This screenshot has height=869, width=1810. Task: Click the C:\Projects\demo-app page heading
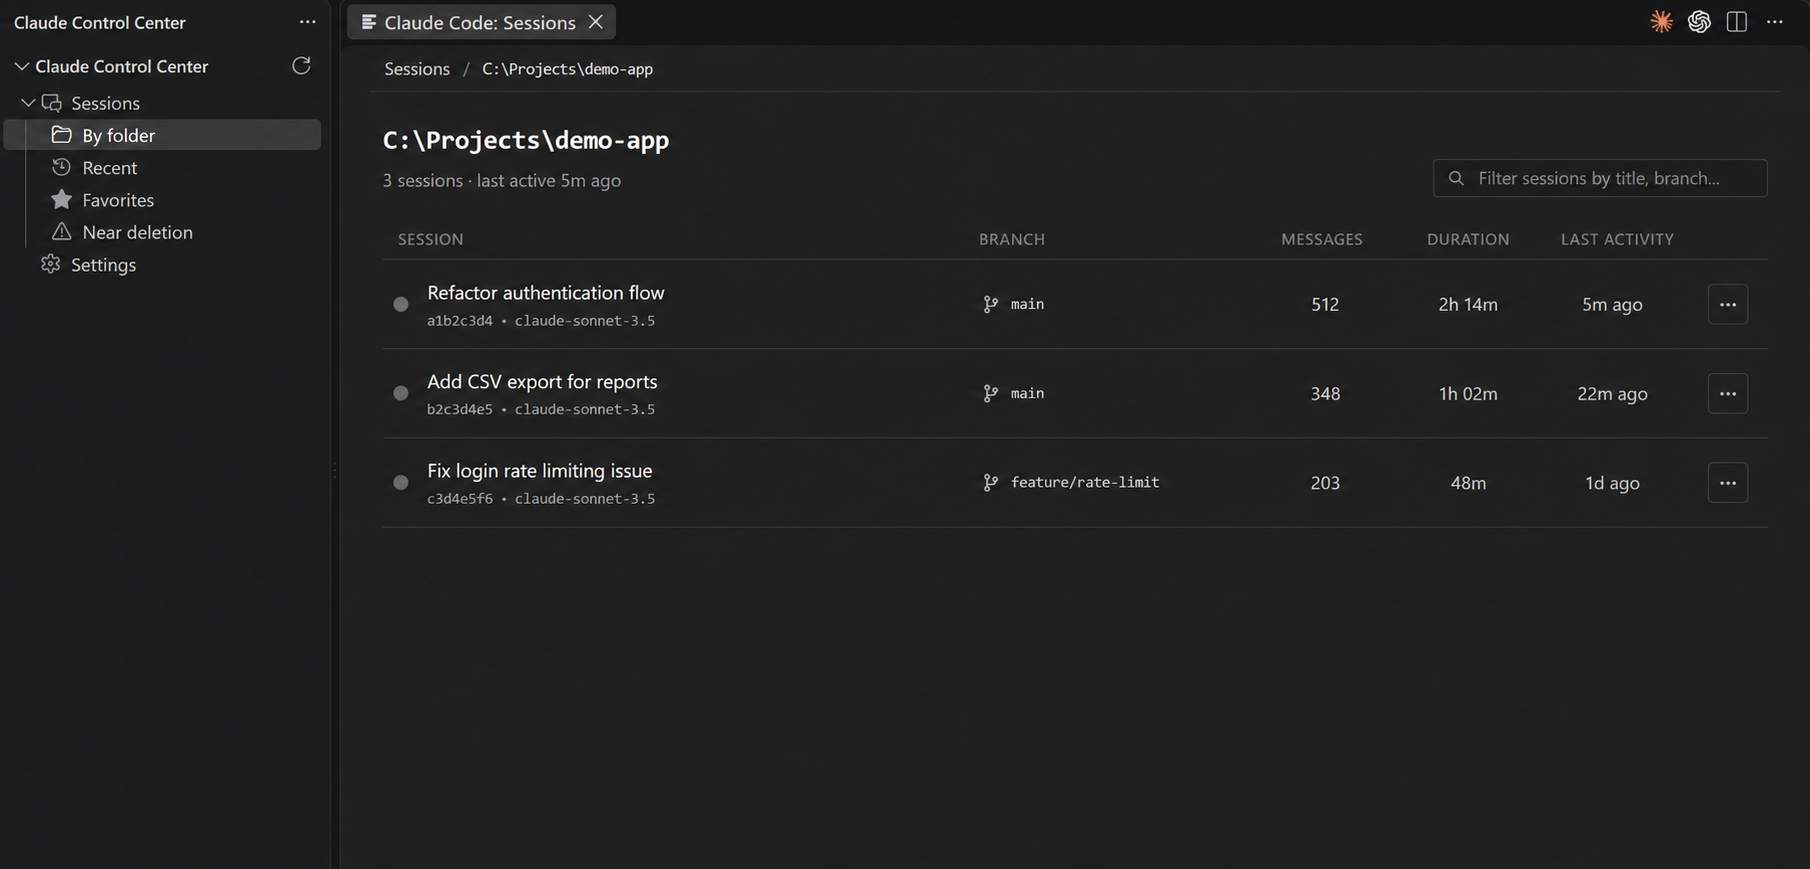tap(526, 140)
